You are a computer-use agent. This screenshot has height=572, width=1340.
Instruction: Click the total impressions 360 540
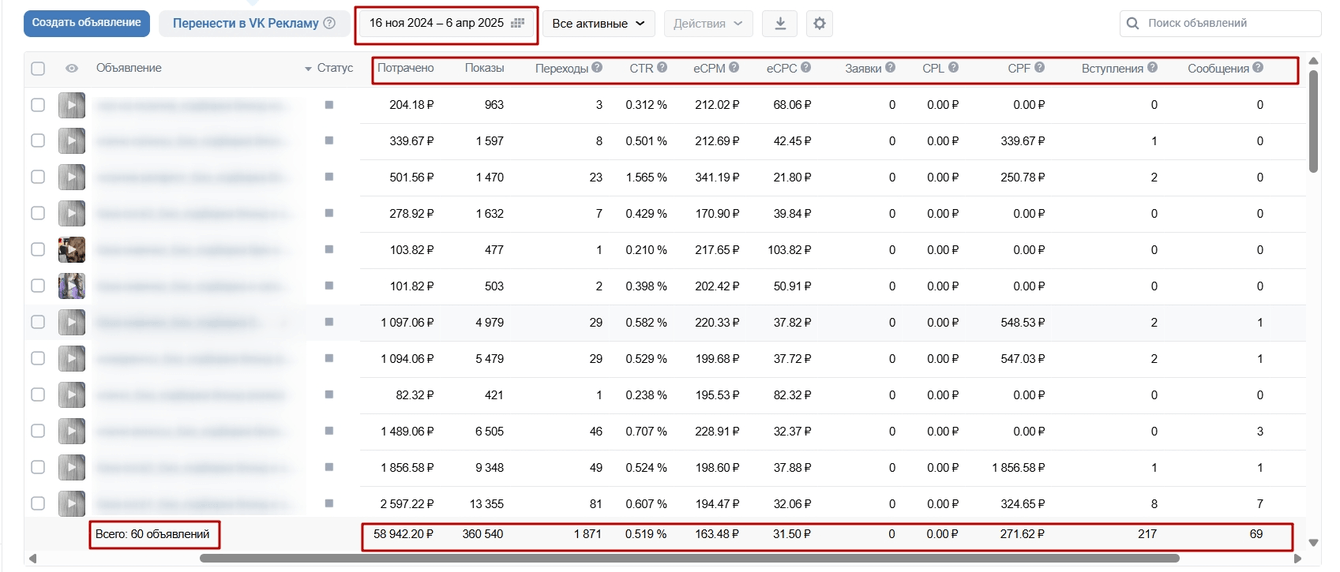(483, 534)
